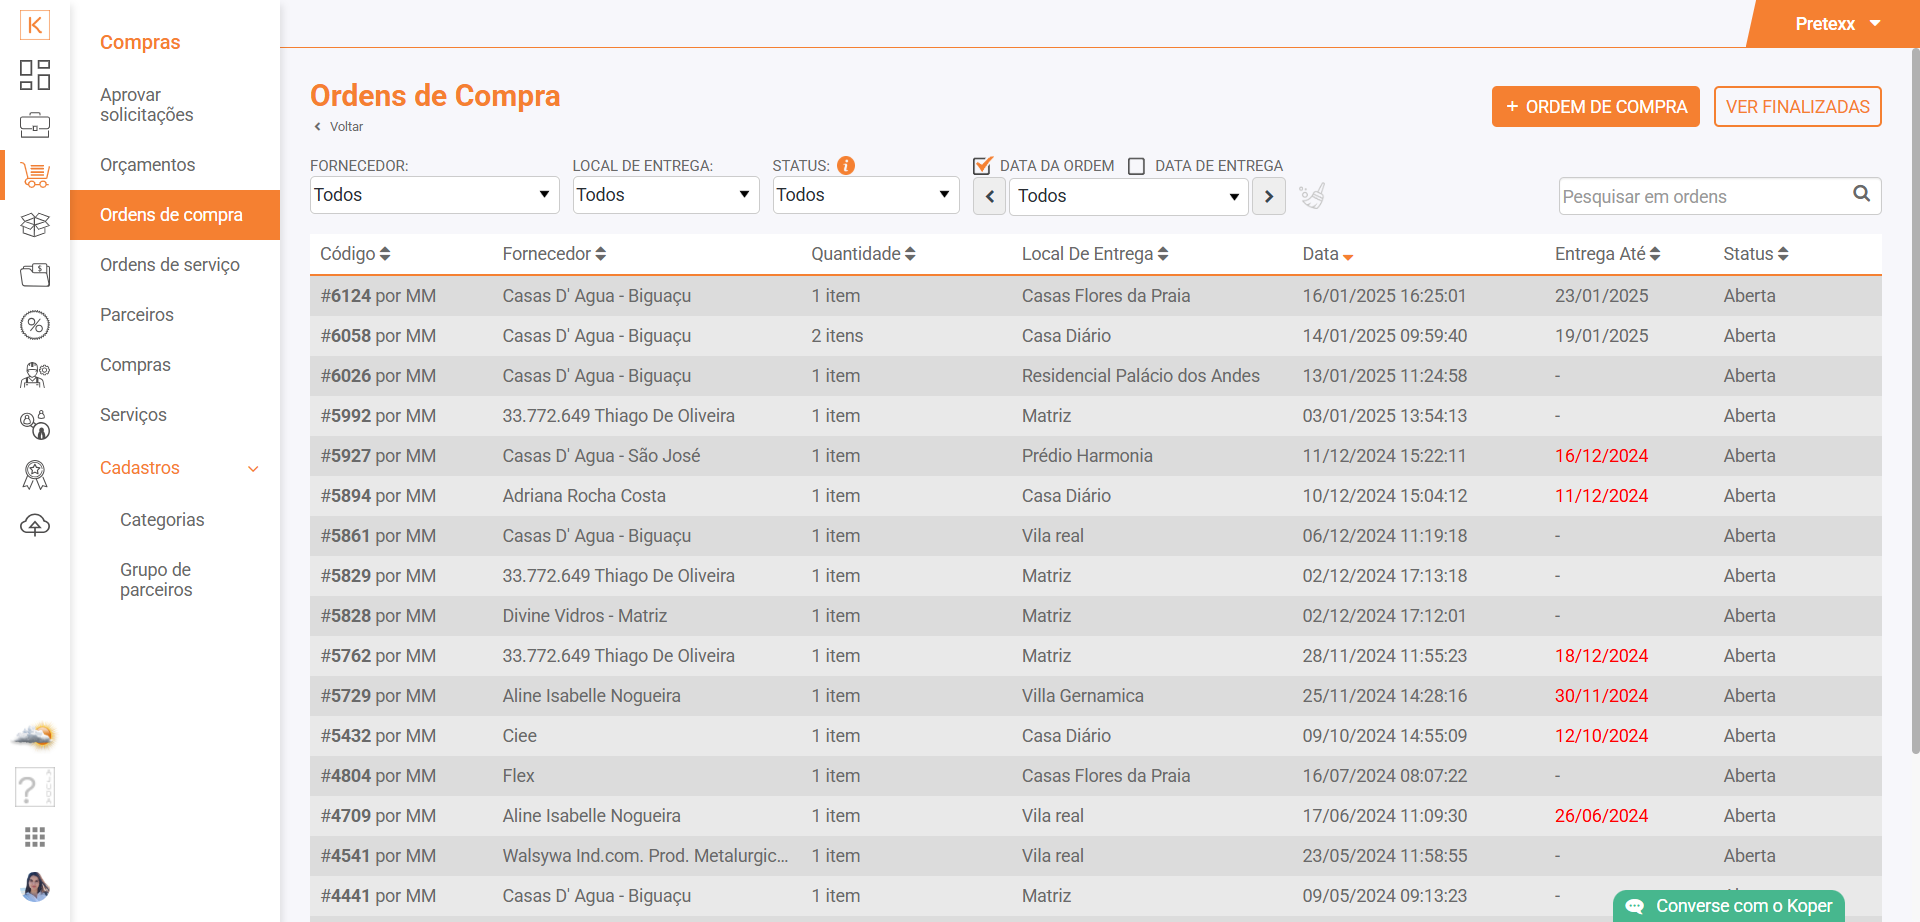
Task: Click the cloud upload icon in sidebar
Action: [x=35, y=525]
